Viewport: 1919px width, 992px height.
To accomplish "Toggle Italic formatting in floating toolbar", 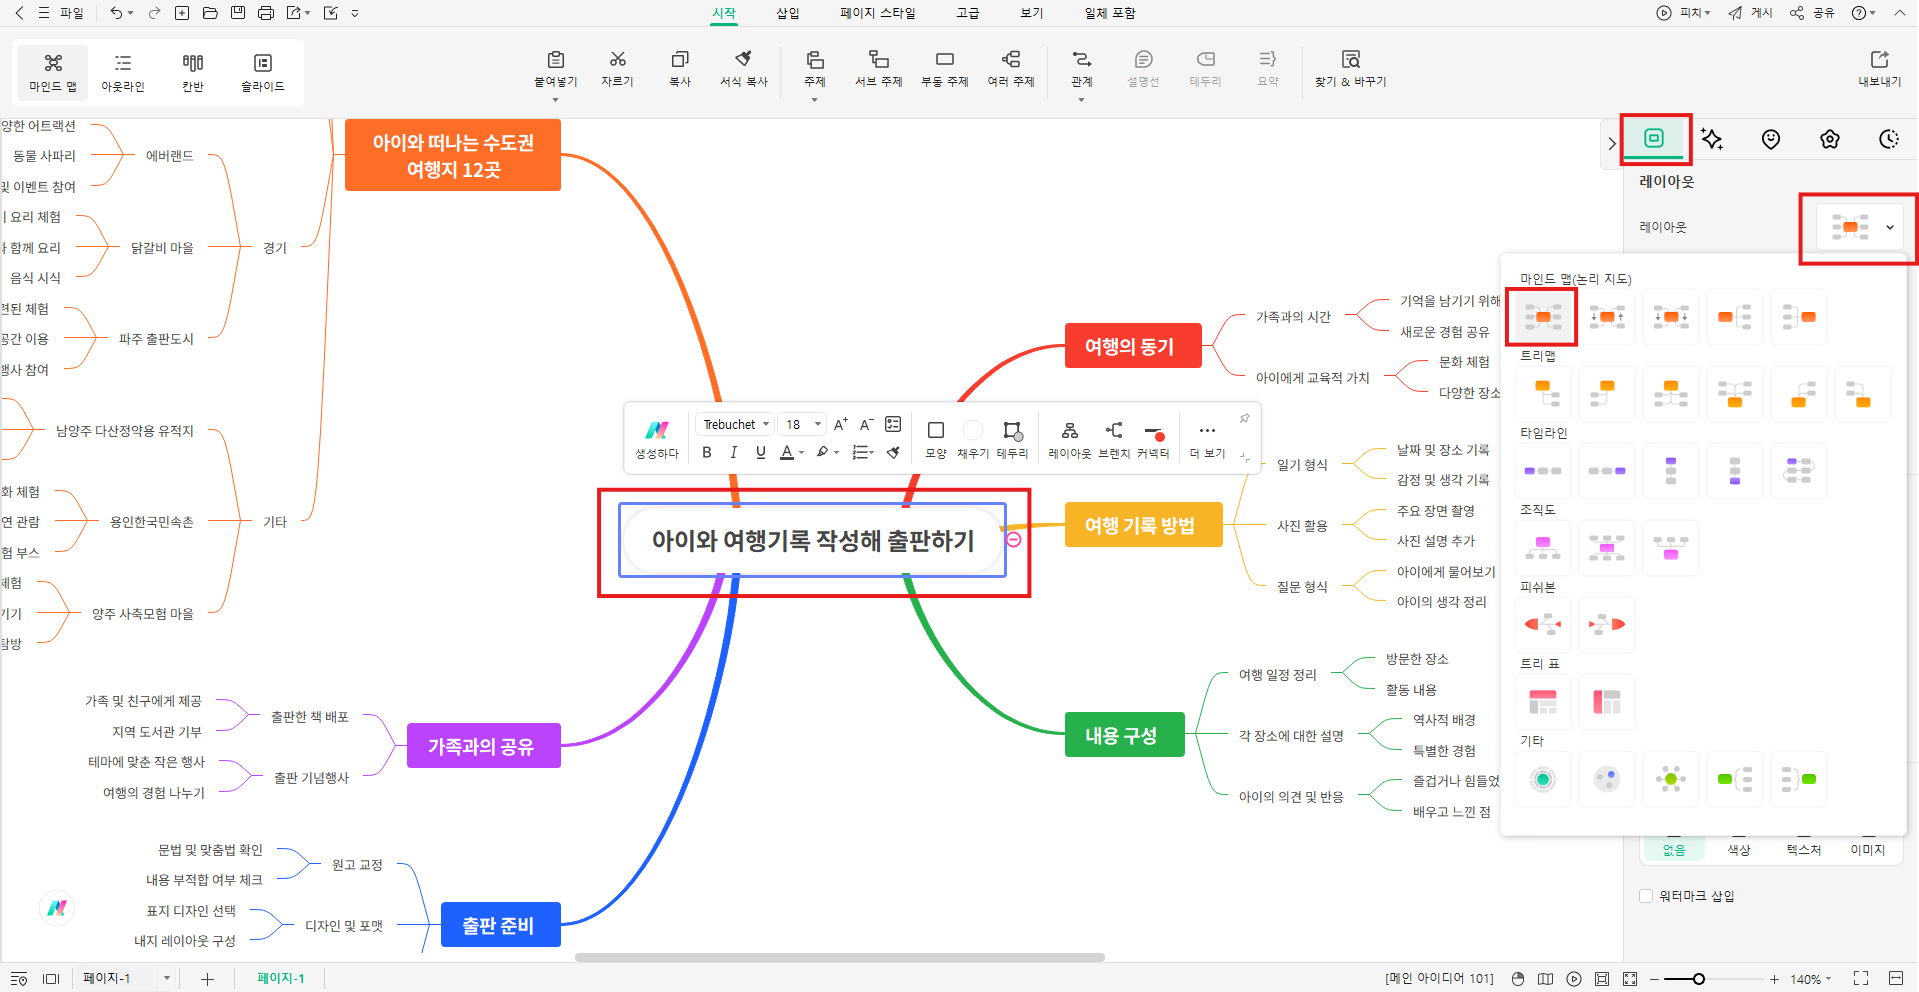I will coord(734,452).
